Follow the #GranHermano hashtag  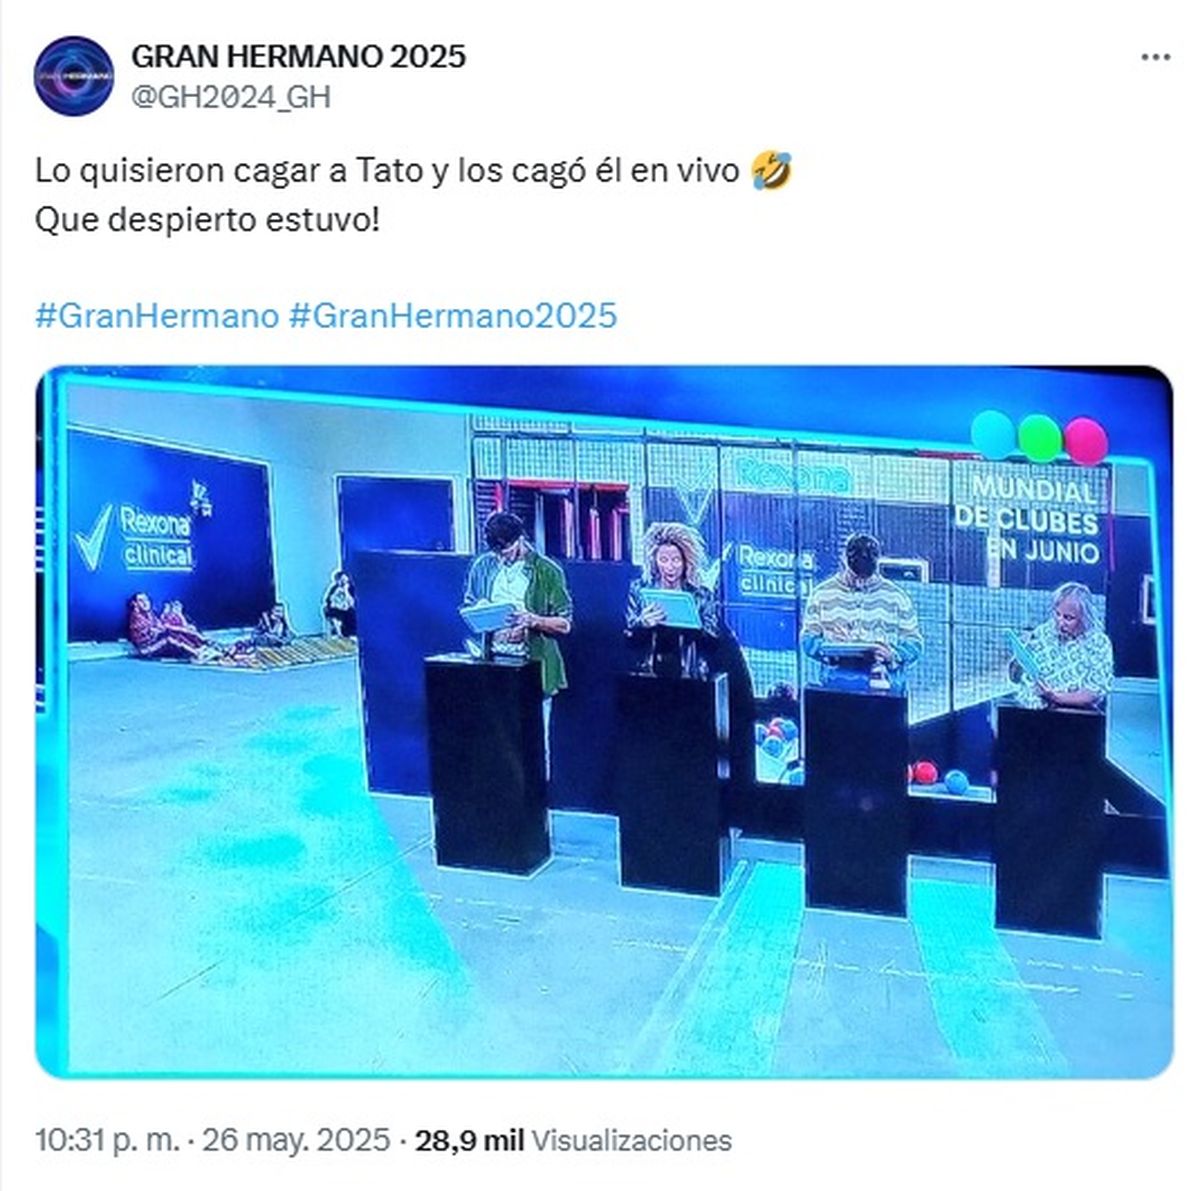pos(157,316)
